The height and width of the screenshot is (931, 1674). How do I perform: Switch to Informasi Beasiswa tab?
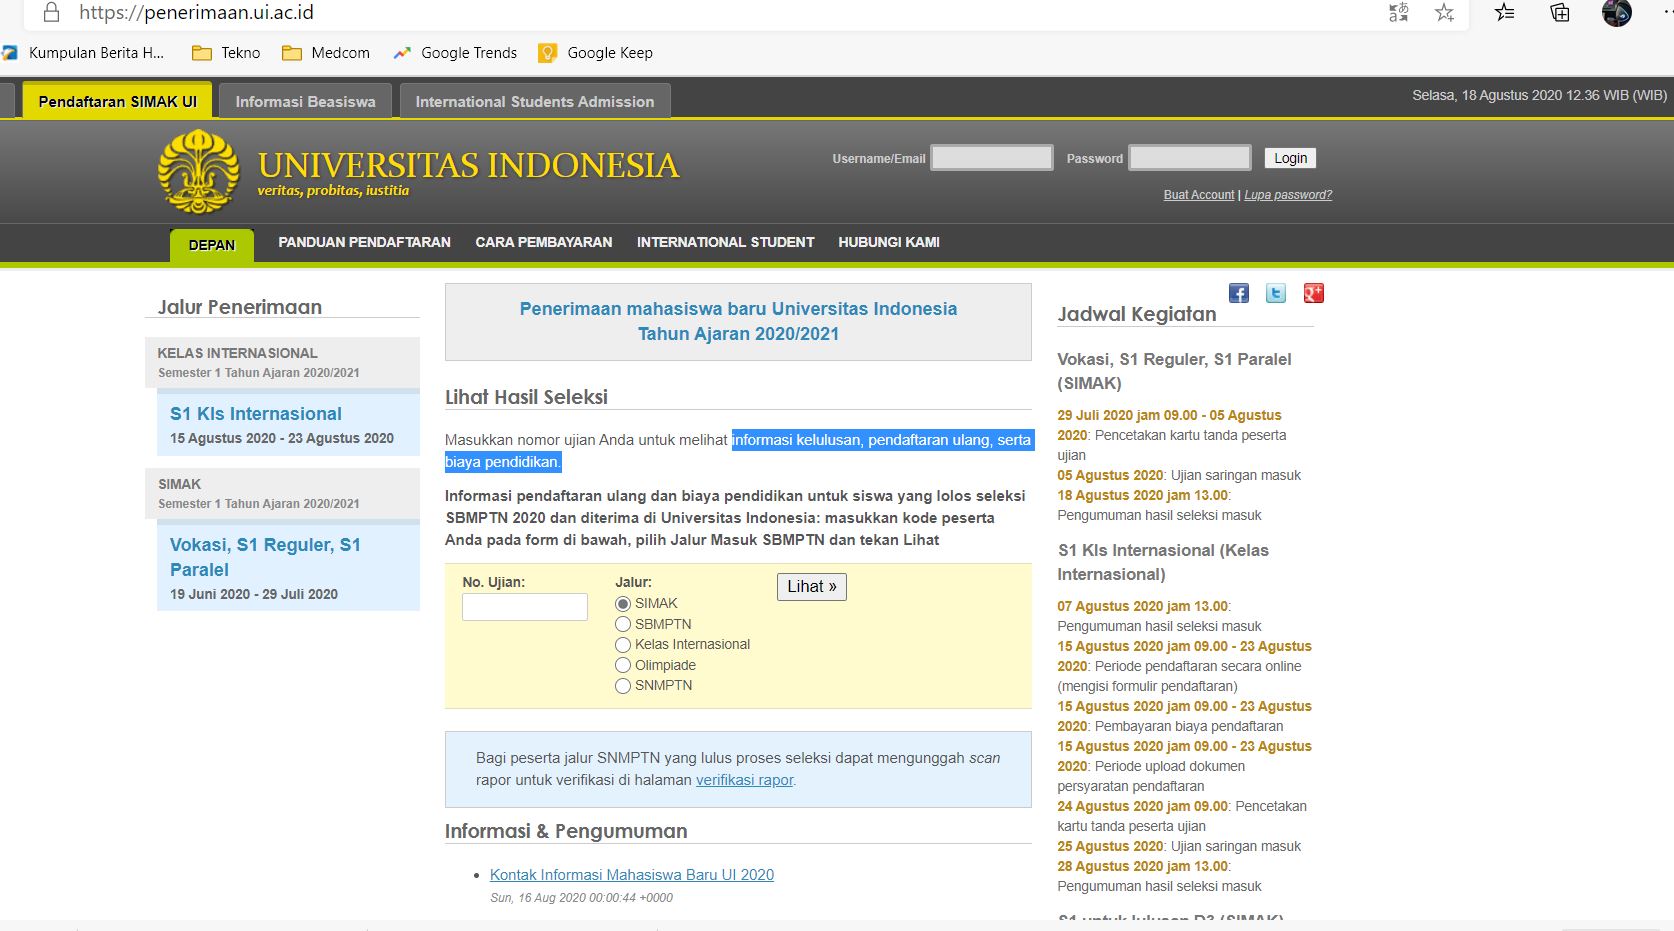[305, 101]
